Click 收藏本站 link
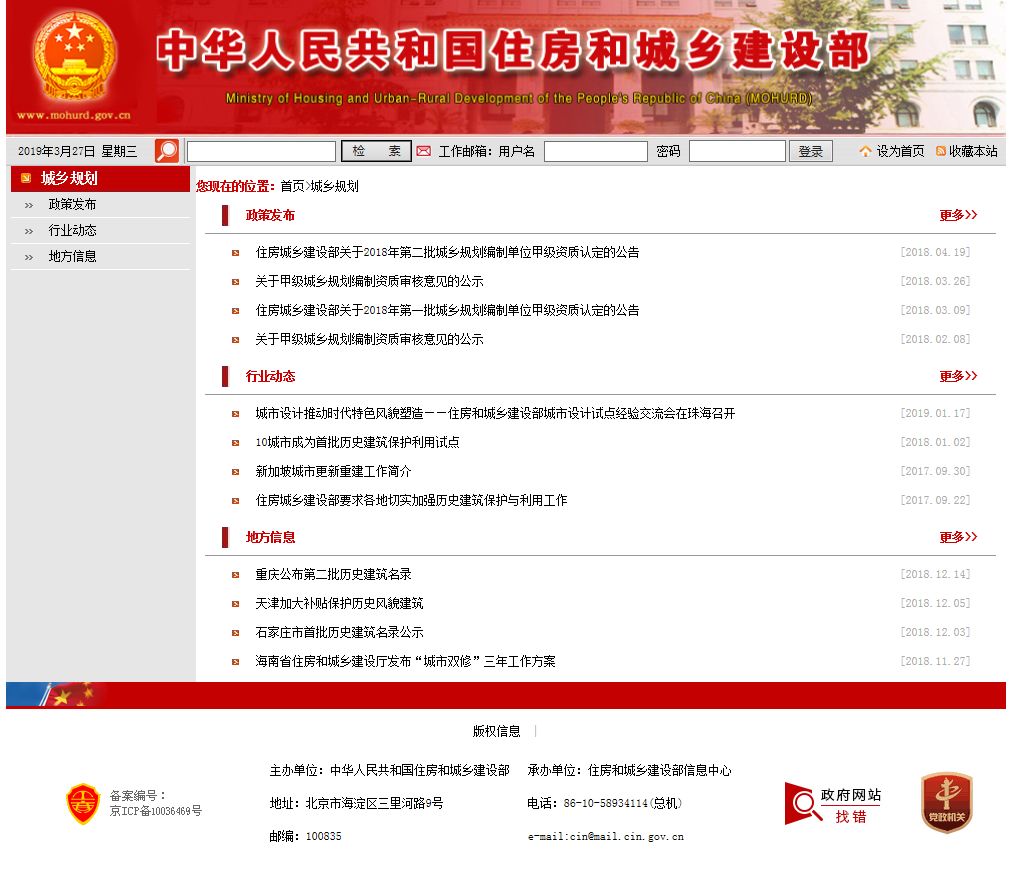The width and height of the screenshot is (1016, 872). point(973,151)
